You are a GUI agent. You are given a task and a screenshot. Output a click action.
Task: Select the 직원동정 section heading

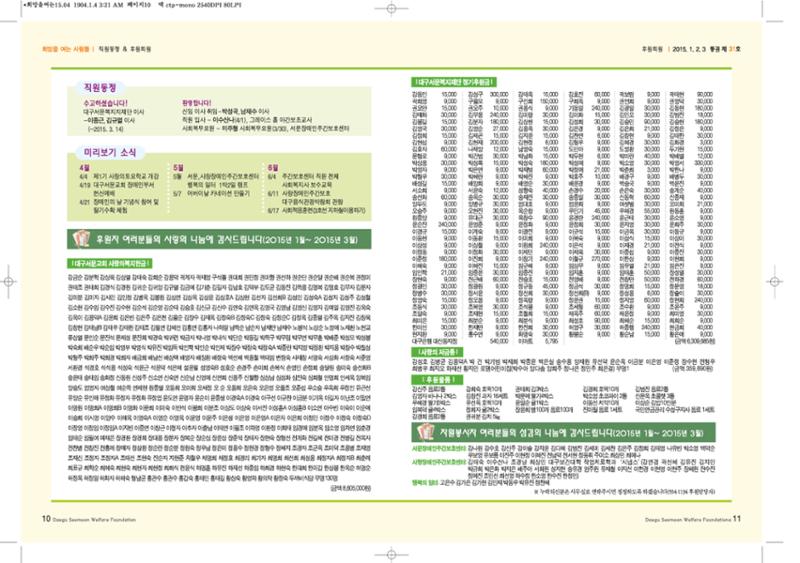point(100,88)
